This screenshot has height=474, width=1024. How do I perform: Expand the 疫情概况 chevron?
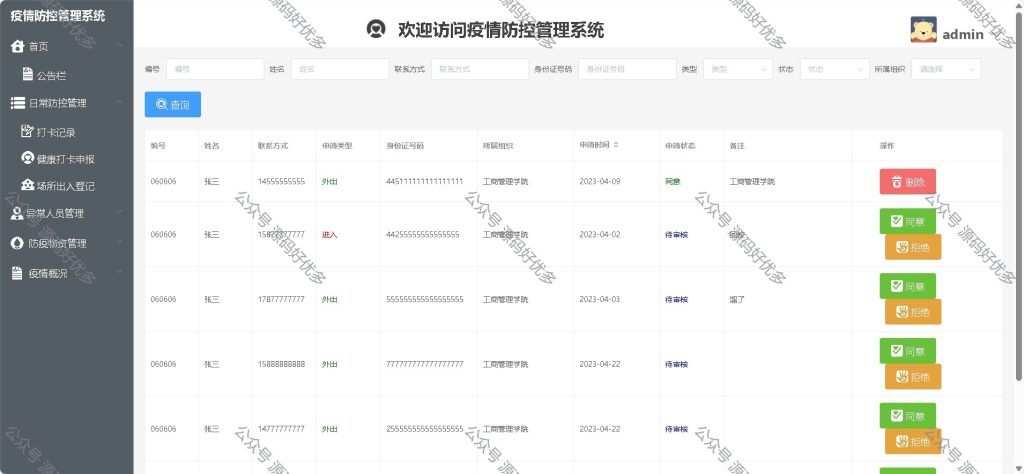[x=120, y=272]
